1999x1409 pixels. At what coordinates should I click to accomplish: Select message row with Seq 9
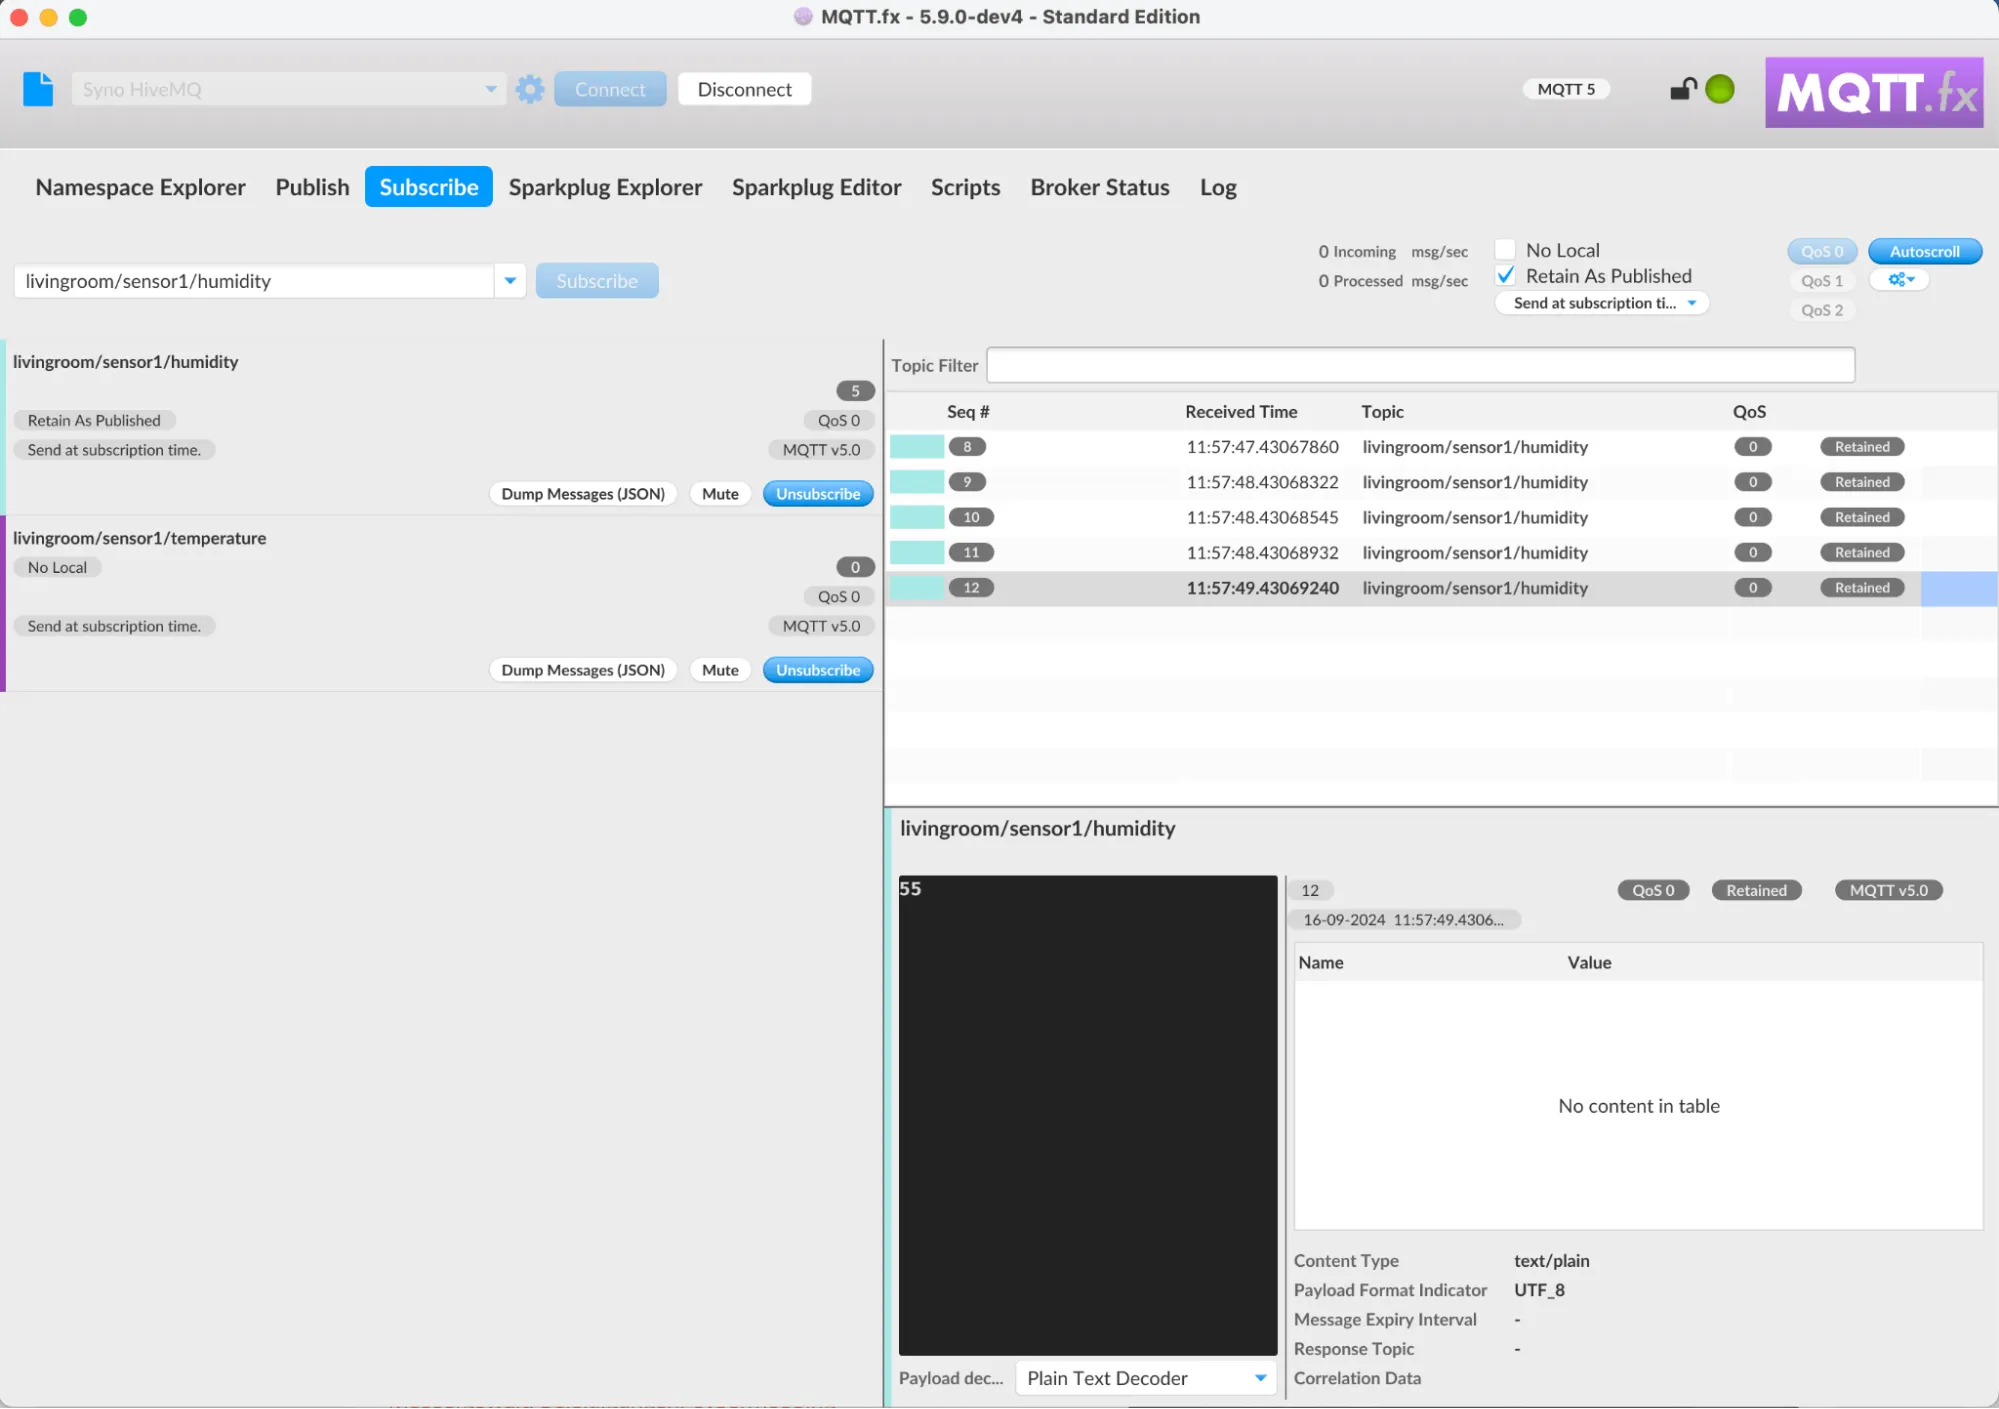[1442, 482]
